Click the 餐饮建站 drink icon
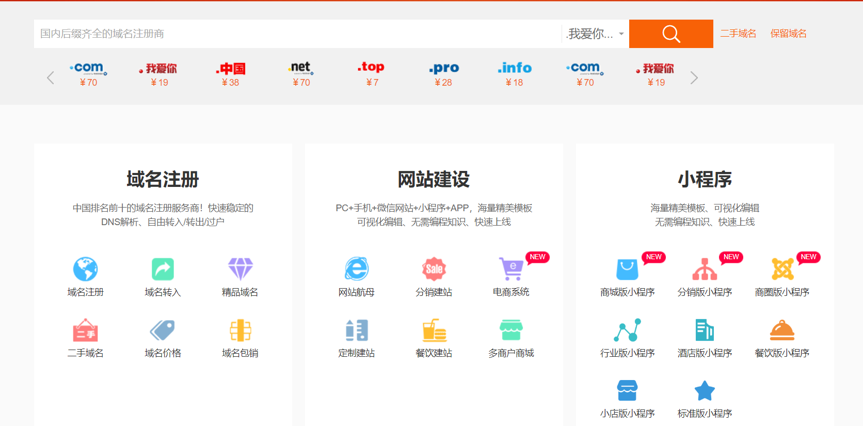 tap(434, 330)
